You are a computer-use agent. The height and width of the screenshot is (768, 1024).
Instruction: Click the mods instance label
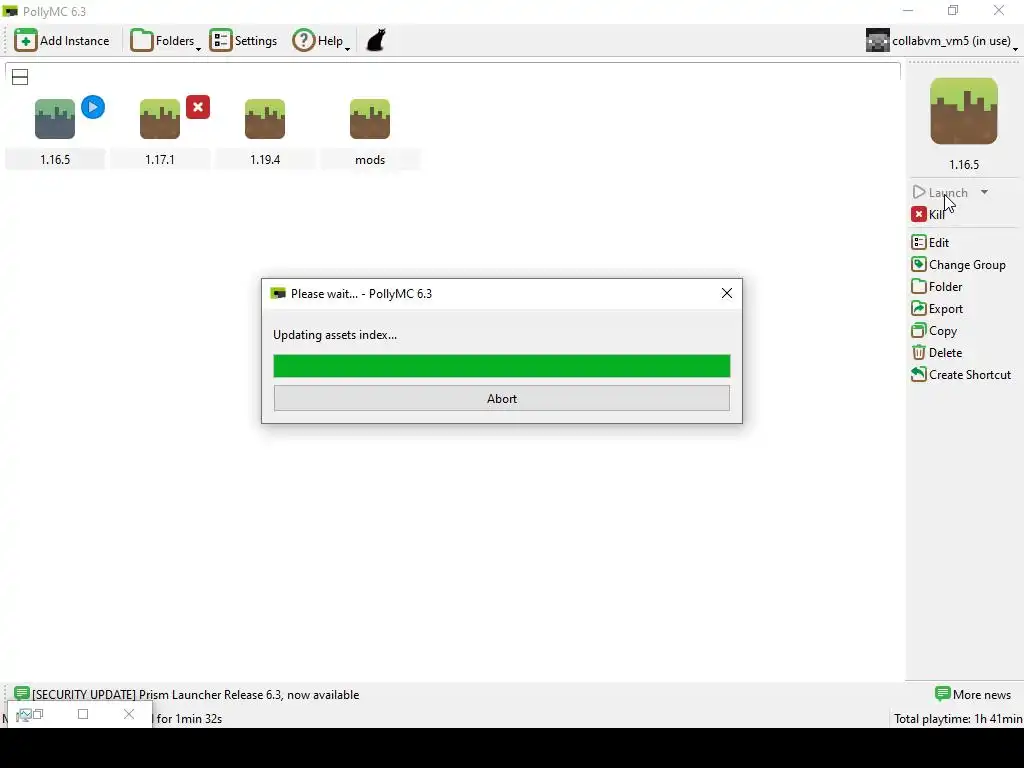coord(370,160)
